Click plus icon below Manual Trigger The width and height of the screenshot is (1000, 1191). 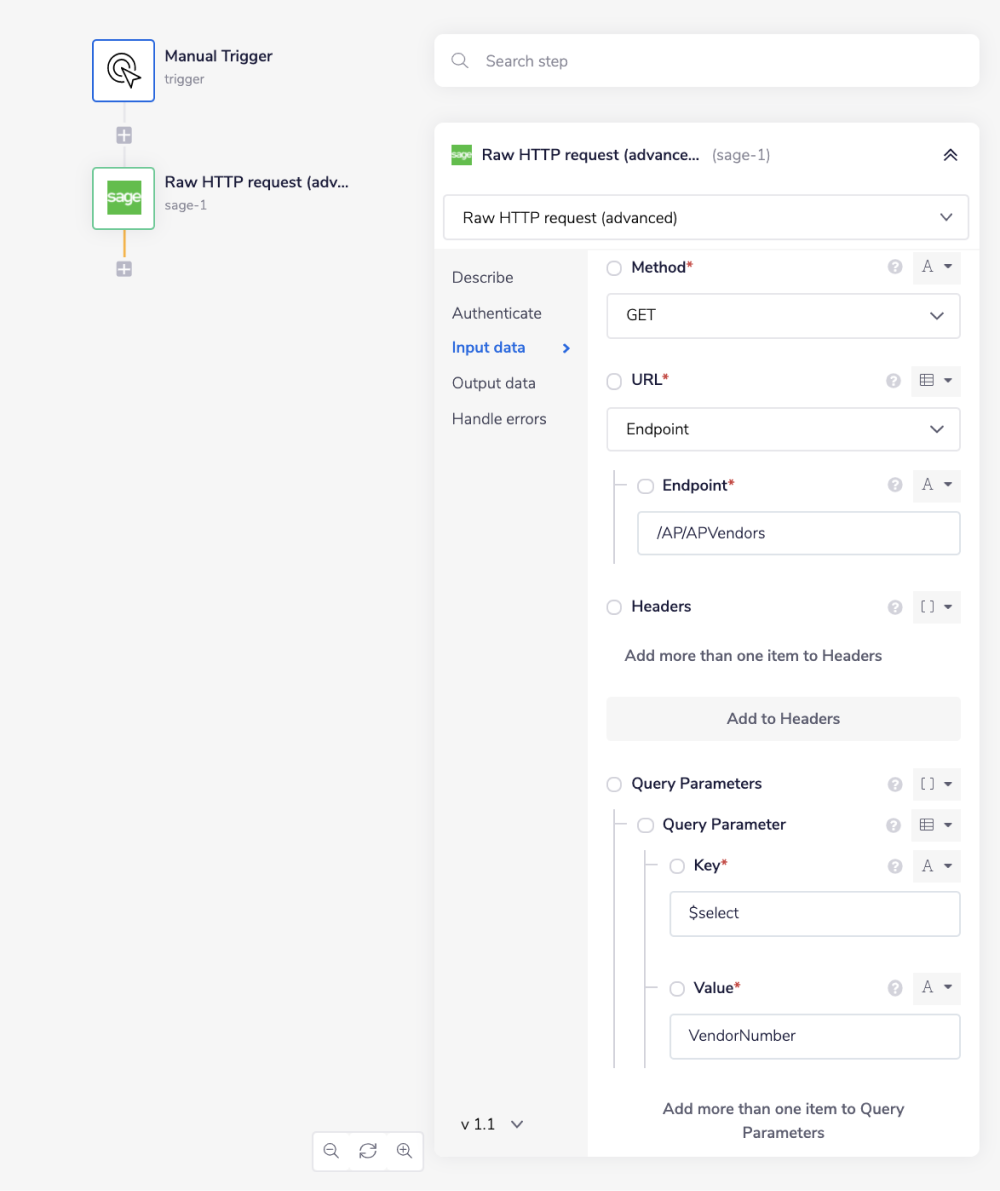124,135
